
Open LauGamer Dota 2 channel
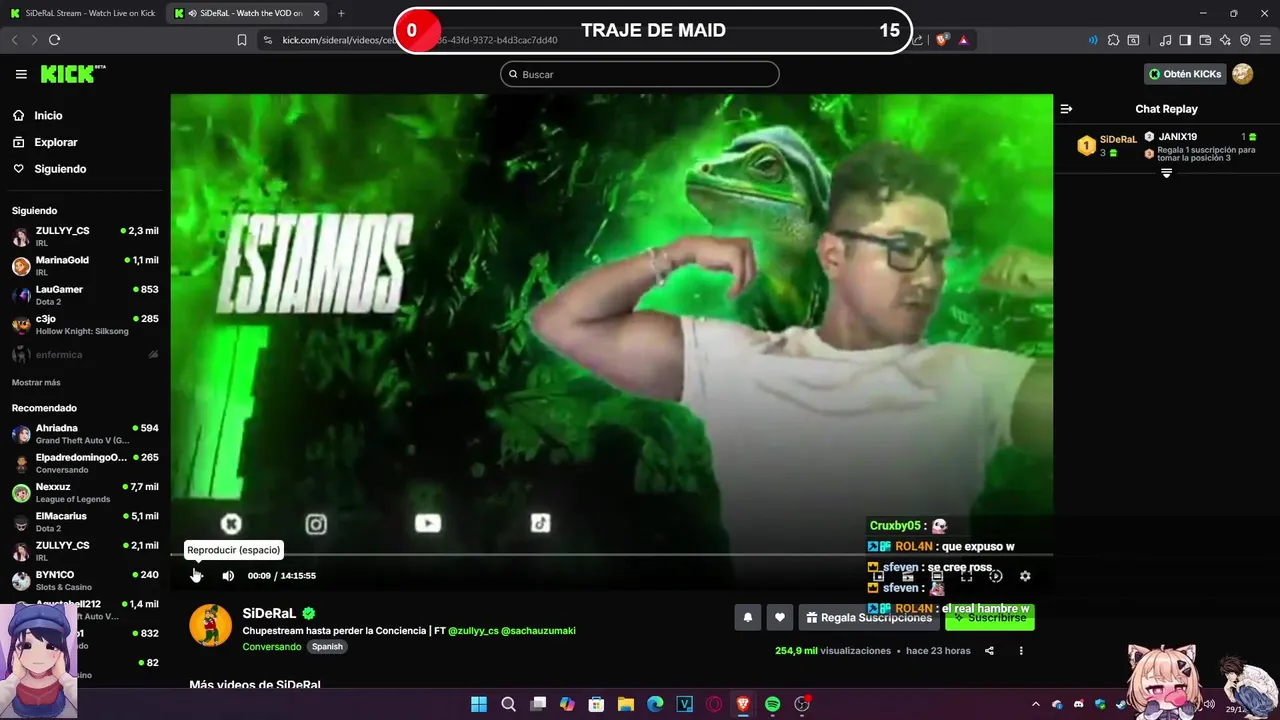point(85,295)
